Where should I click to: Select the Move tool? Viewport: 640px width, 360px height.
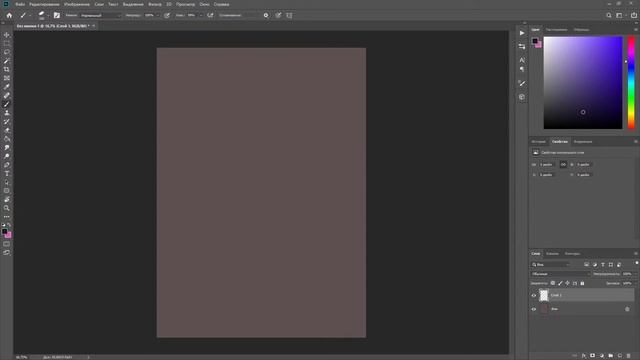click(7, 35)
